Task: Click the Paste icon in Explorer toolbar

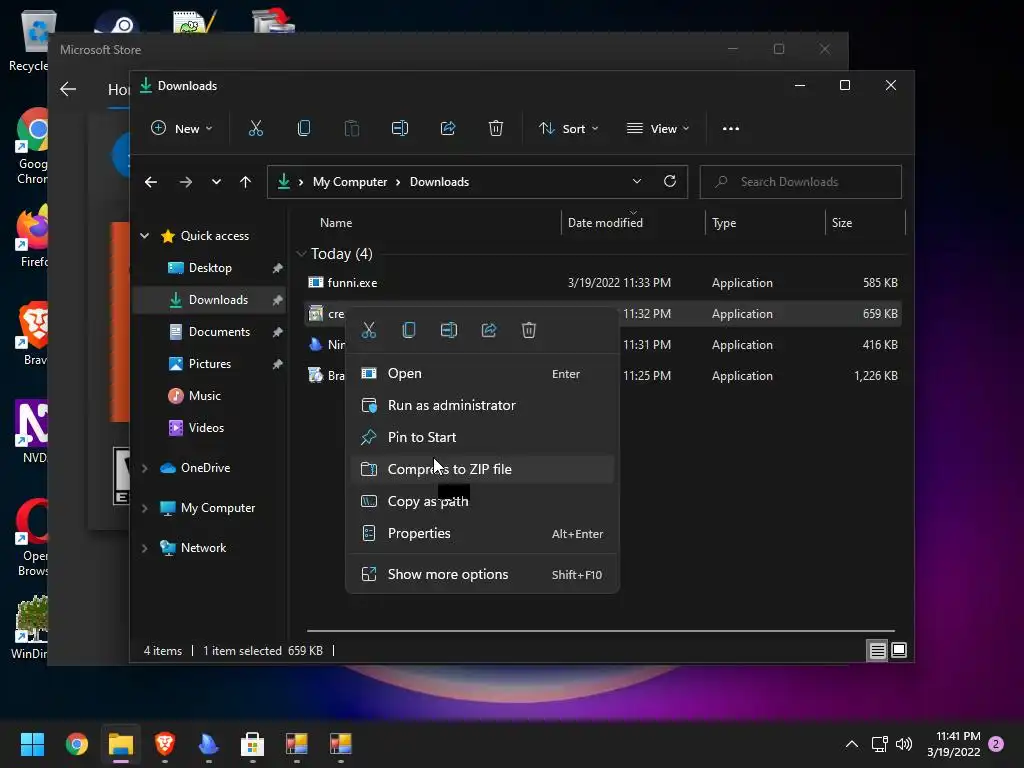Action: (351, 129)
